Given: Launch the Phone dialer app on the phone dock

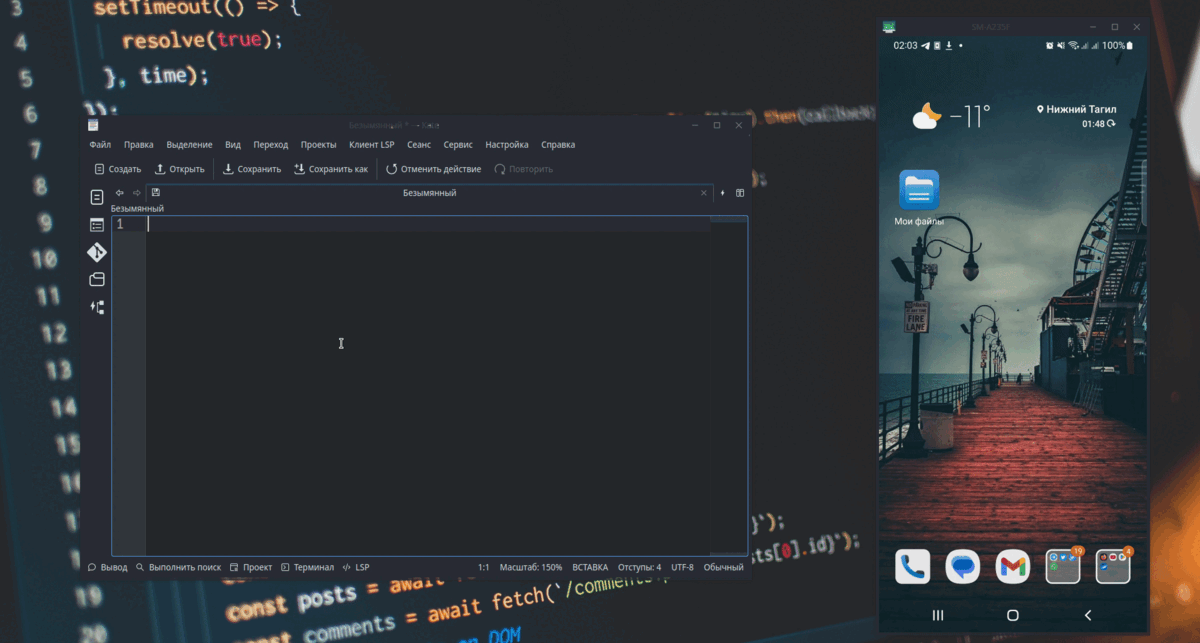Looking at the screenshot, I should pos(912,567).
